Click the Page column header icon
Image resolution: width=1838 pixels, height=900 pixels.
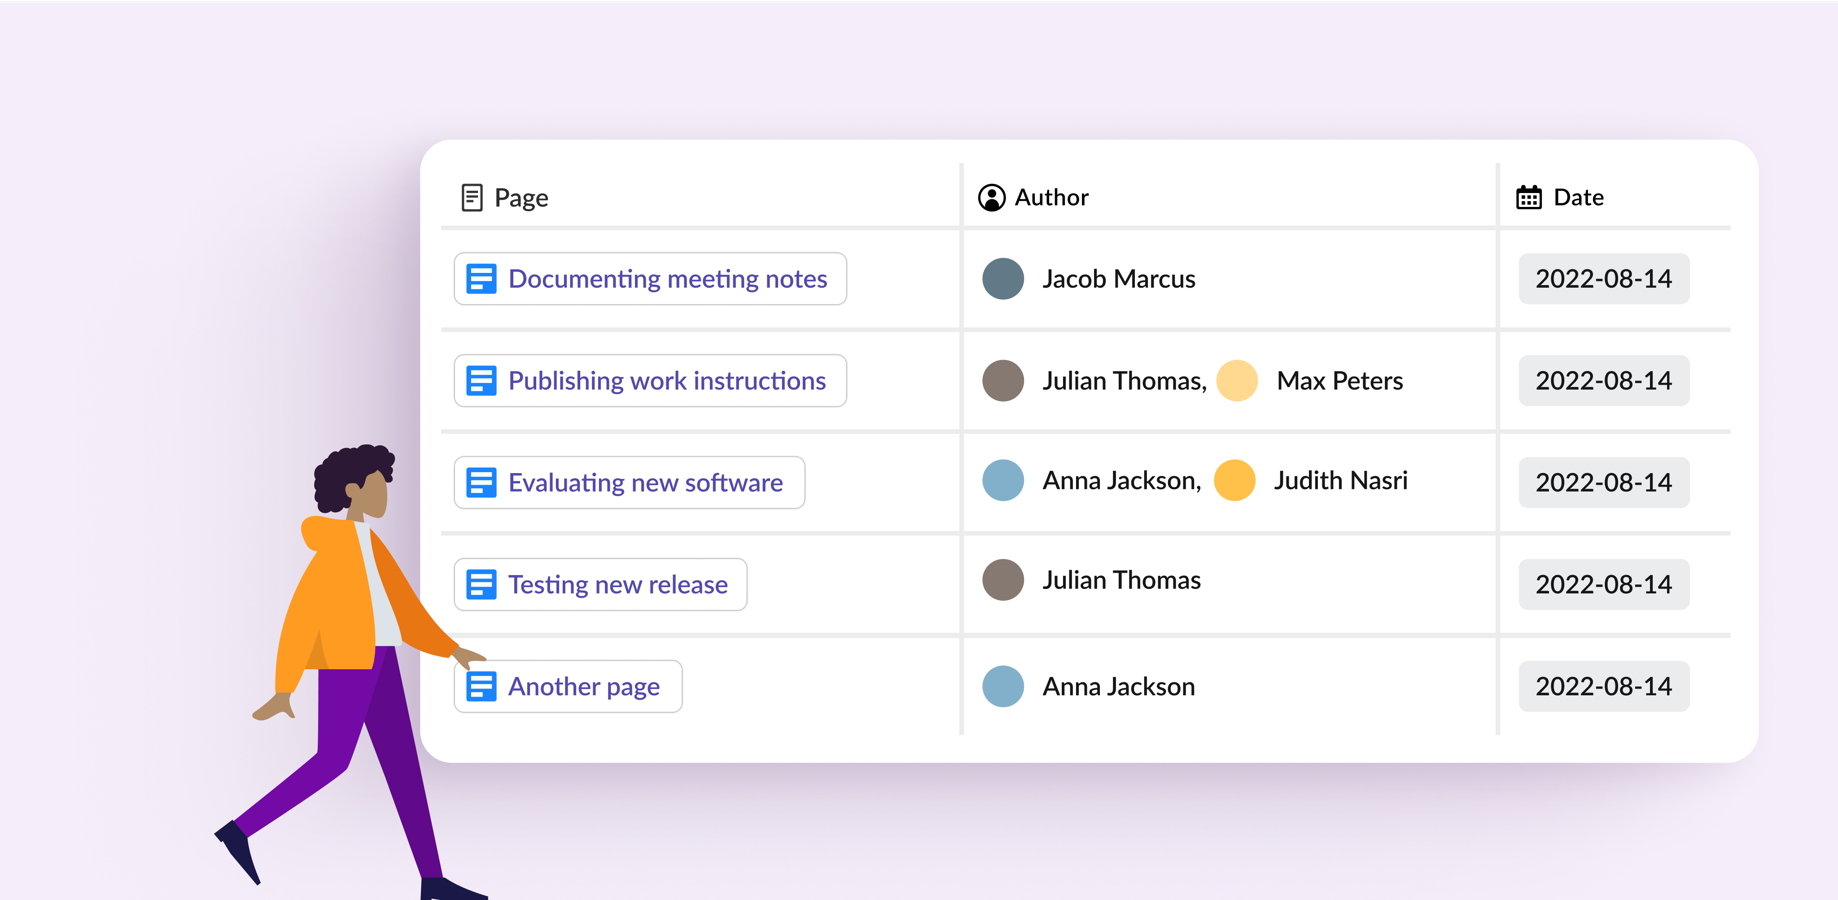tap(472, 198)
